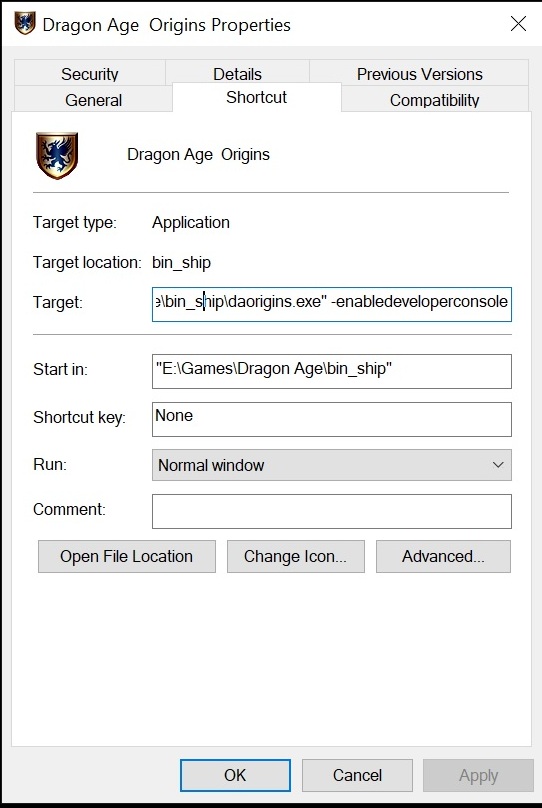The image size is (542, 808).
Task: Click the Change Icon button
Action: (x=296, y=557)
